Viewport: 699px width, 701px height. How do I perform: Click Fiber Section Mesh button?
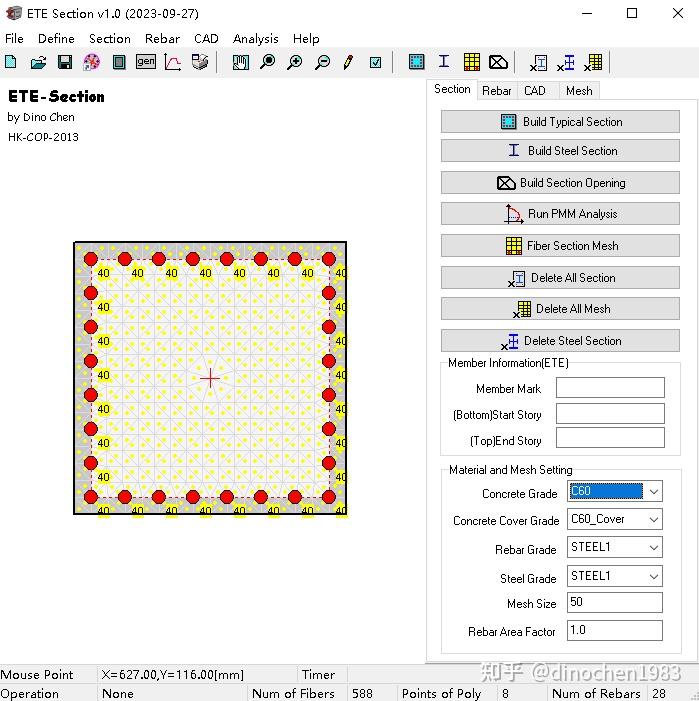point(560,246)
